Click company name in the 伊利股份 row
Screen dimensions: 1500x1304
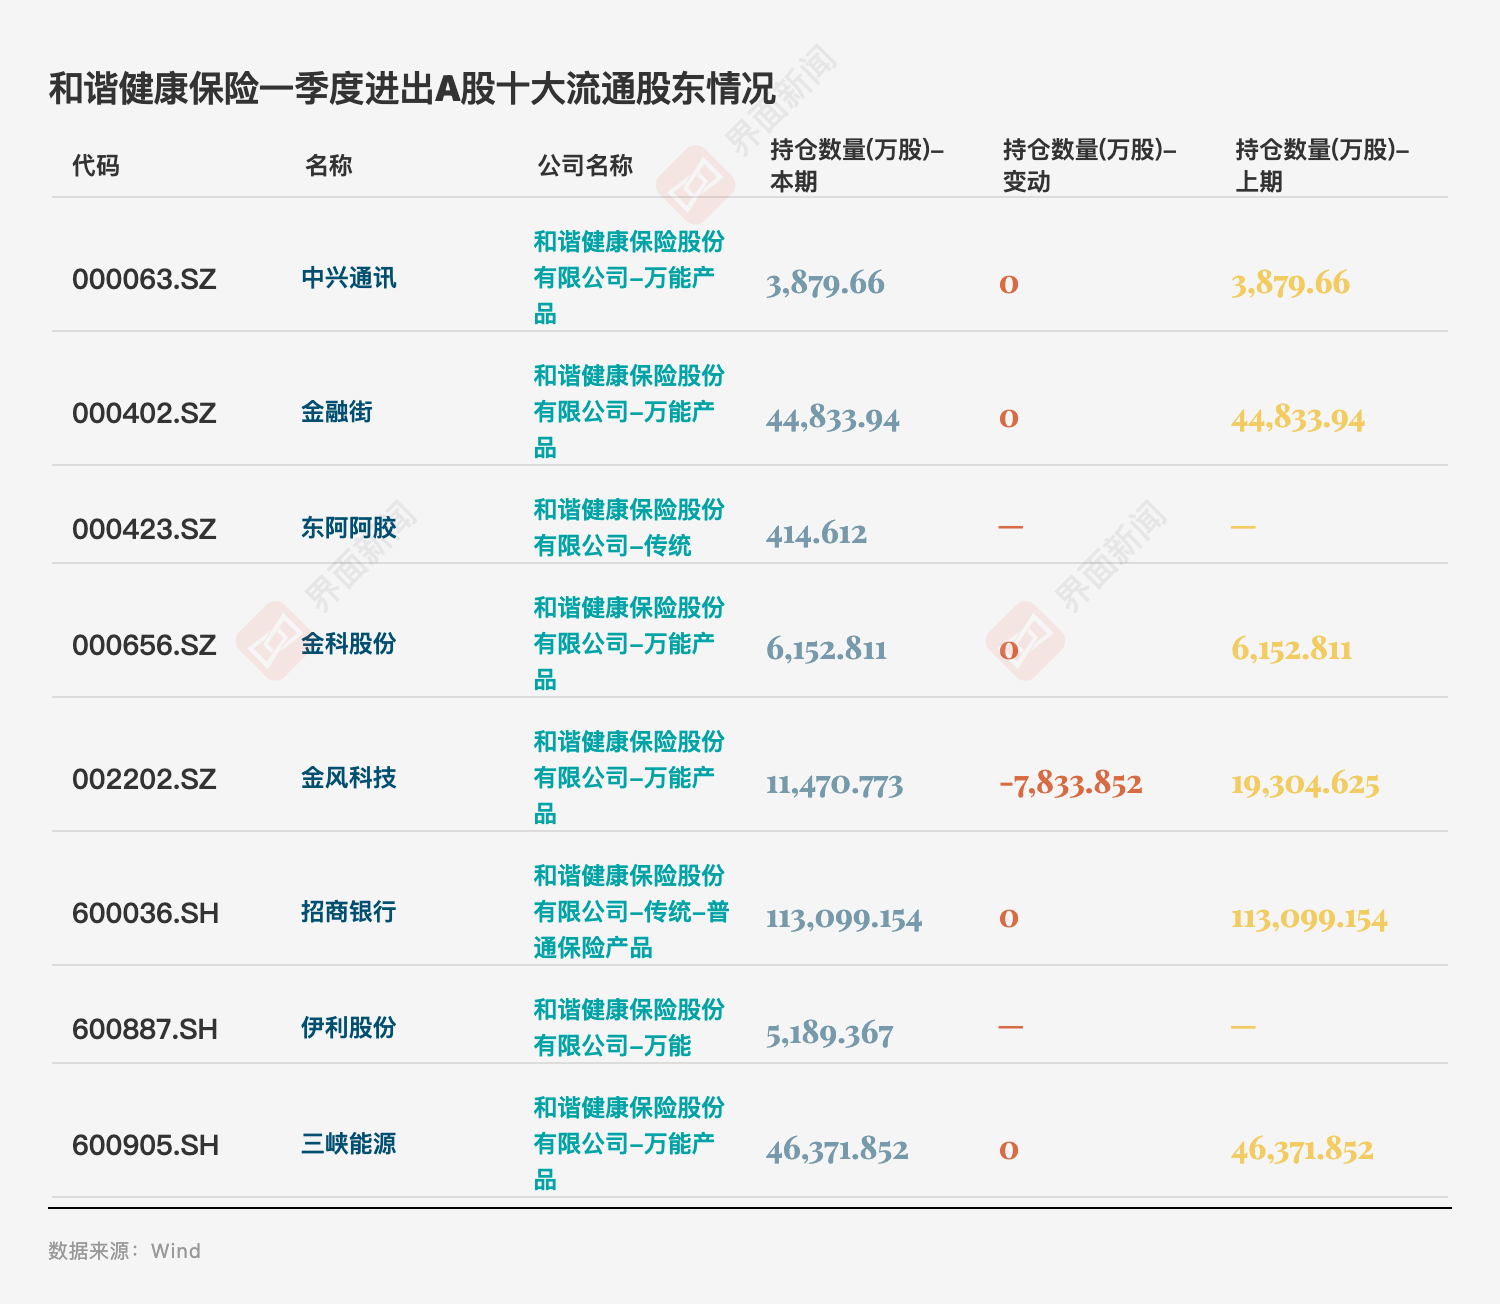(629, 1027)
